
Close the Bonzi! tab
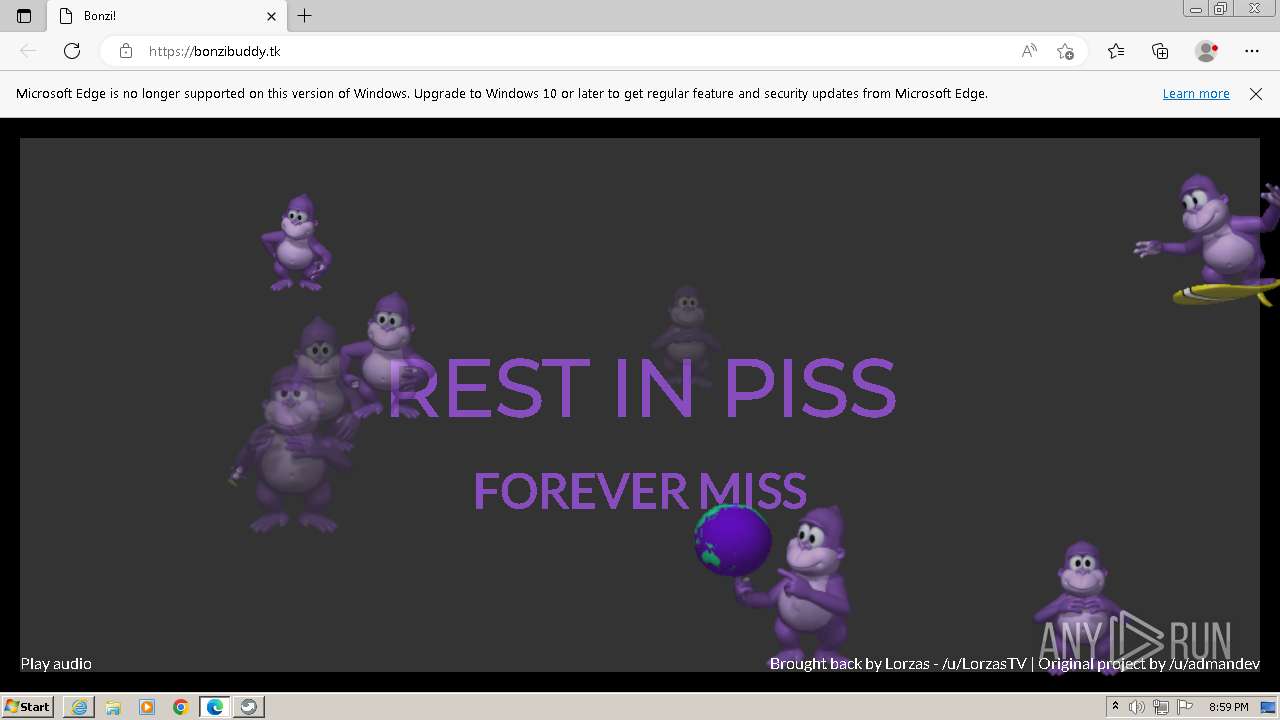(x=271, y=16)
